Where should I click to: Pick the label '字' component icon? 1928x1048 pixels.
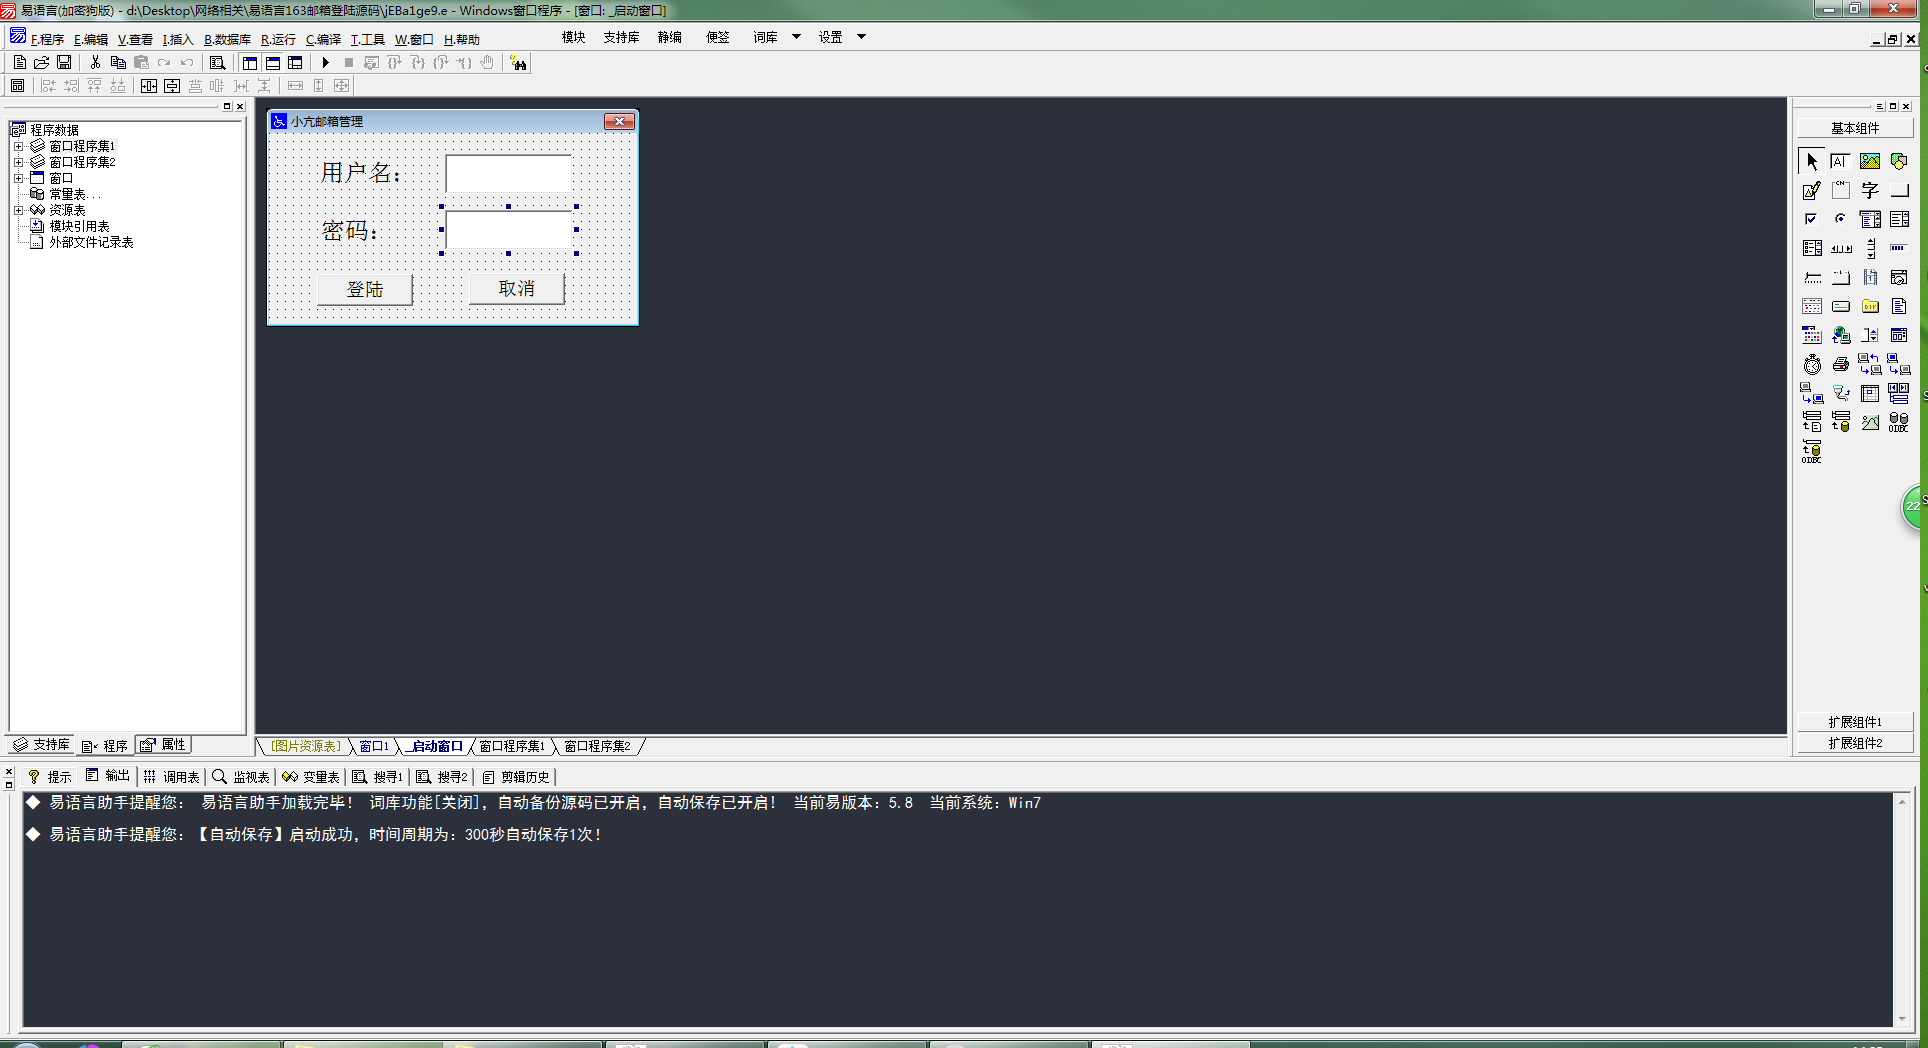1870,190
